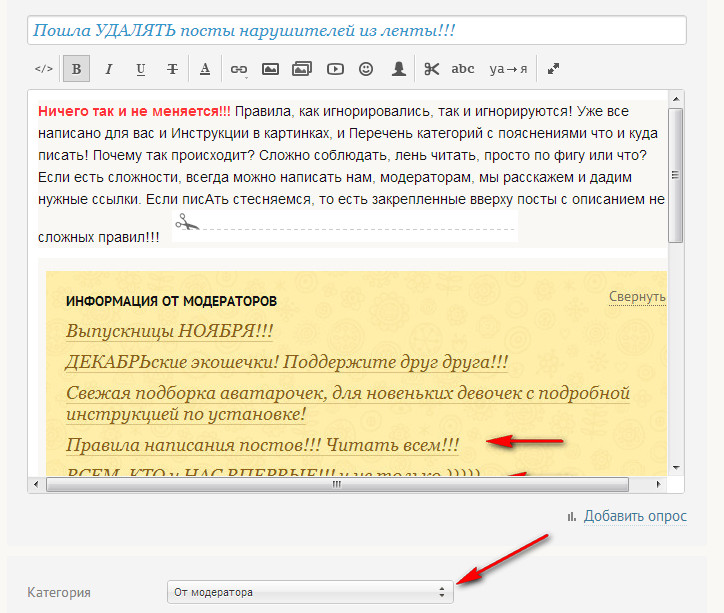The height and width of the screenshot is (613, 724).
Task: Click the horizontal scrollbar right arrow
Action: (658, 485)
